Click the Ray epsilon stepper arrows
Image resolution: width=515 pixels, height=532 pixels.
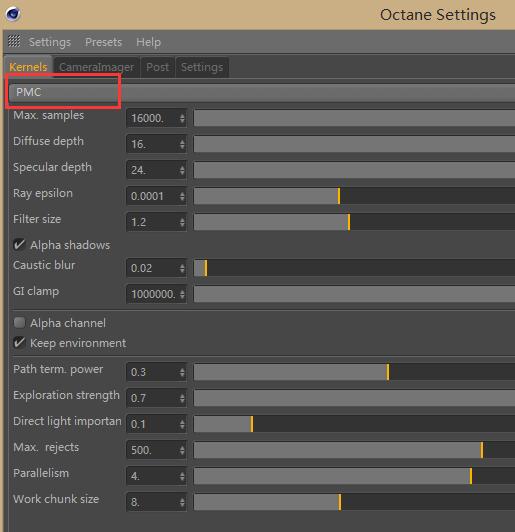coord(182,196)
